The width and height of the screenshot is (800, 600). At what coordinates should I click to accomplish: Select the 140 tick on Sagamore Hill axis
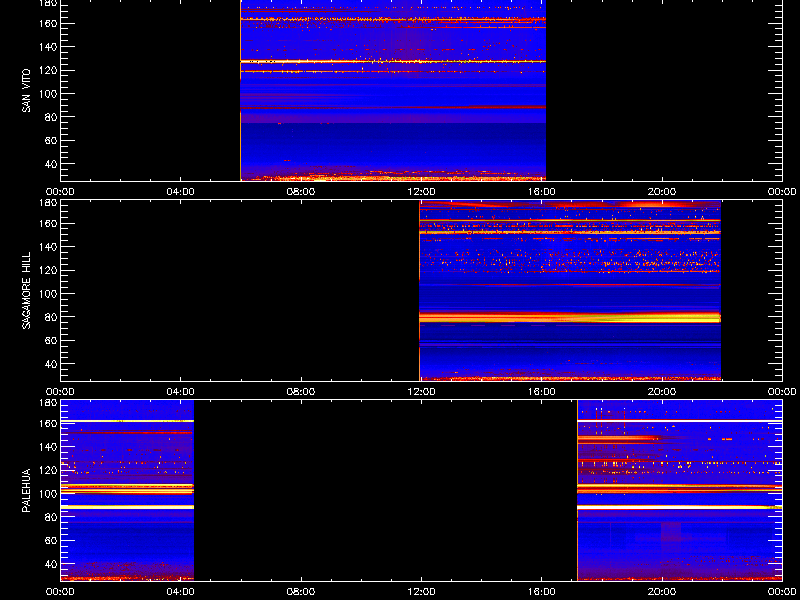point(49,247)
